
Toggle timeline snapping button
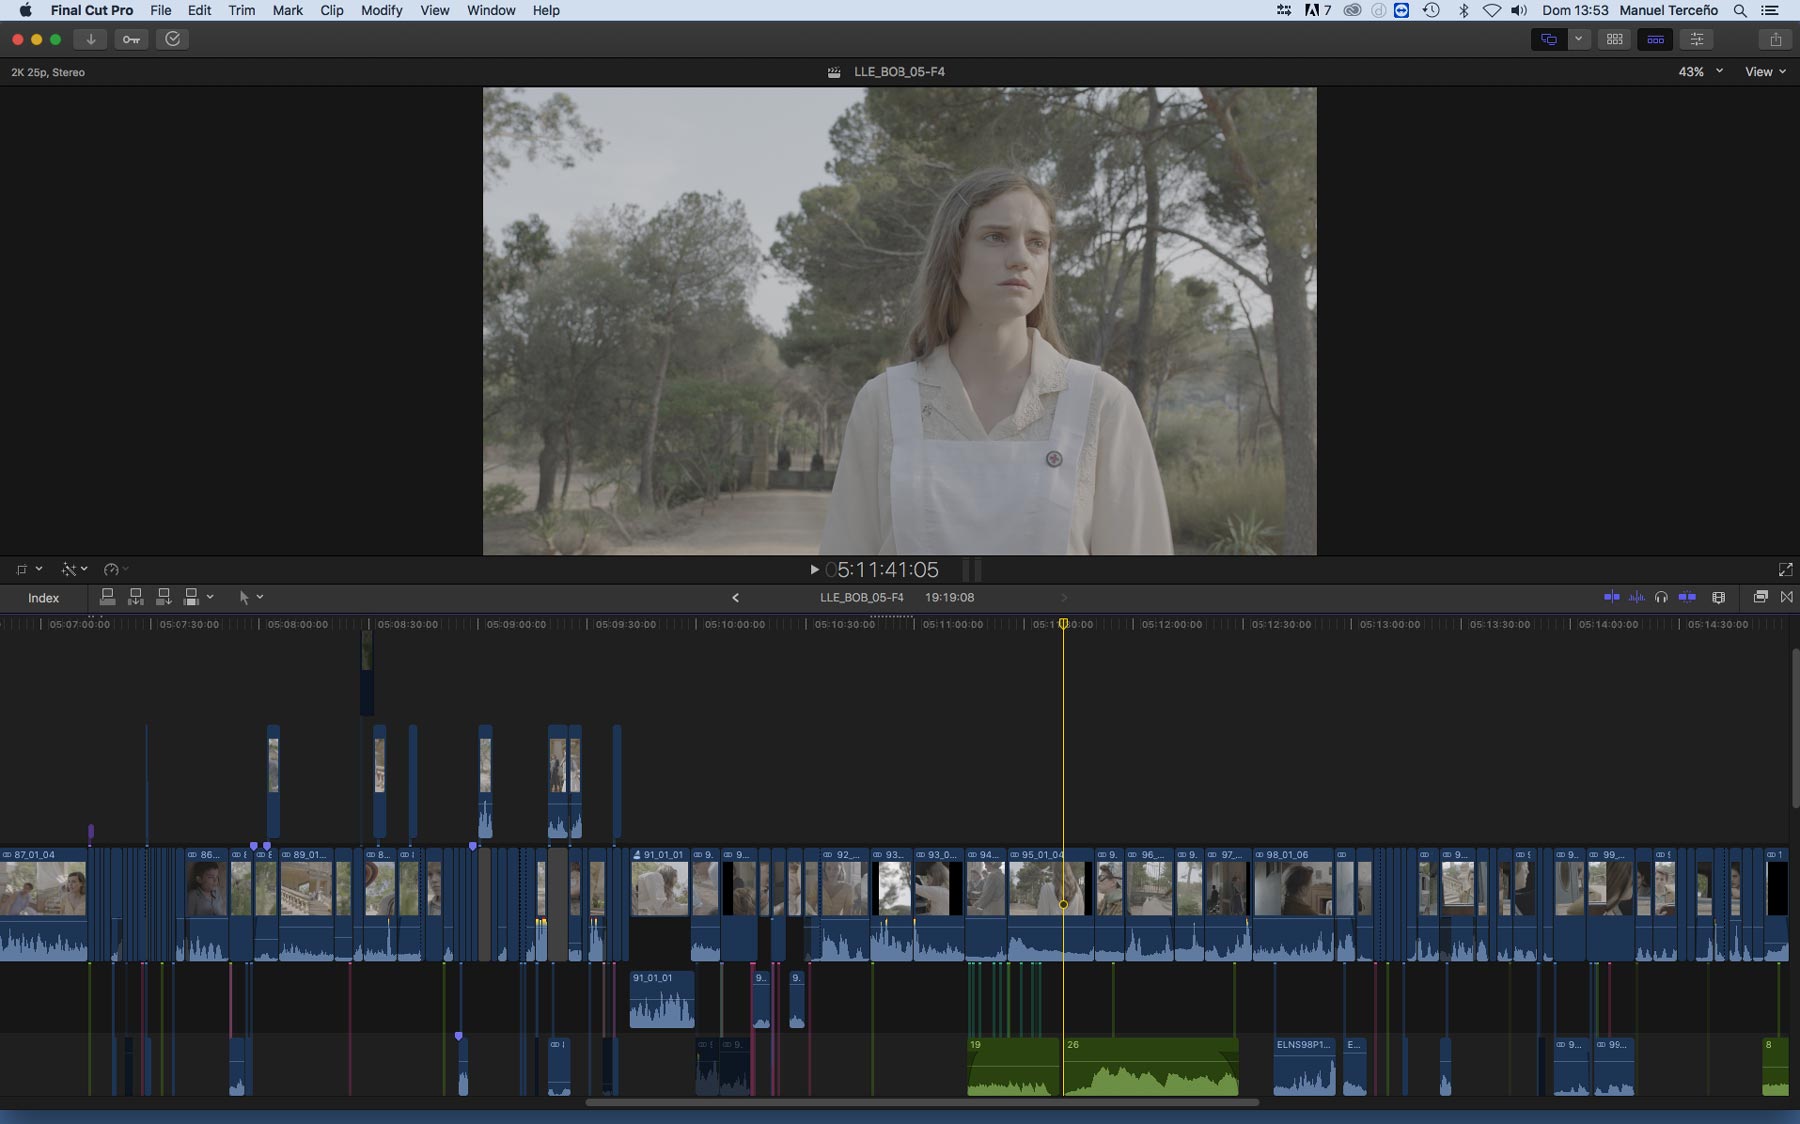pos(1687,597)
